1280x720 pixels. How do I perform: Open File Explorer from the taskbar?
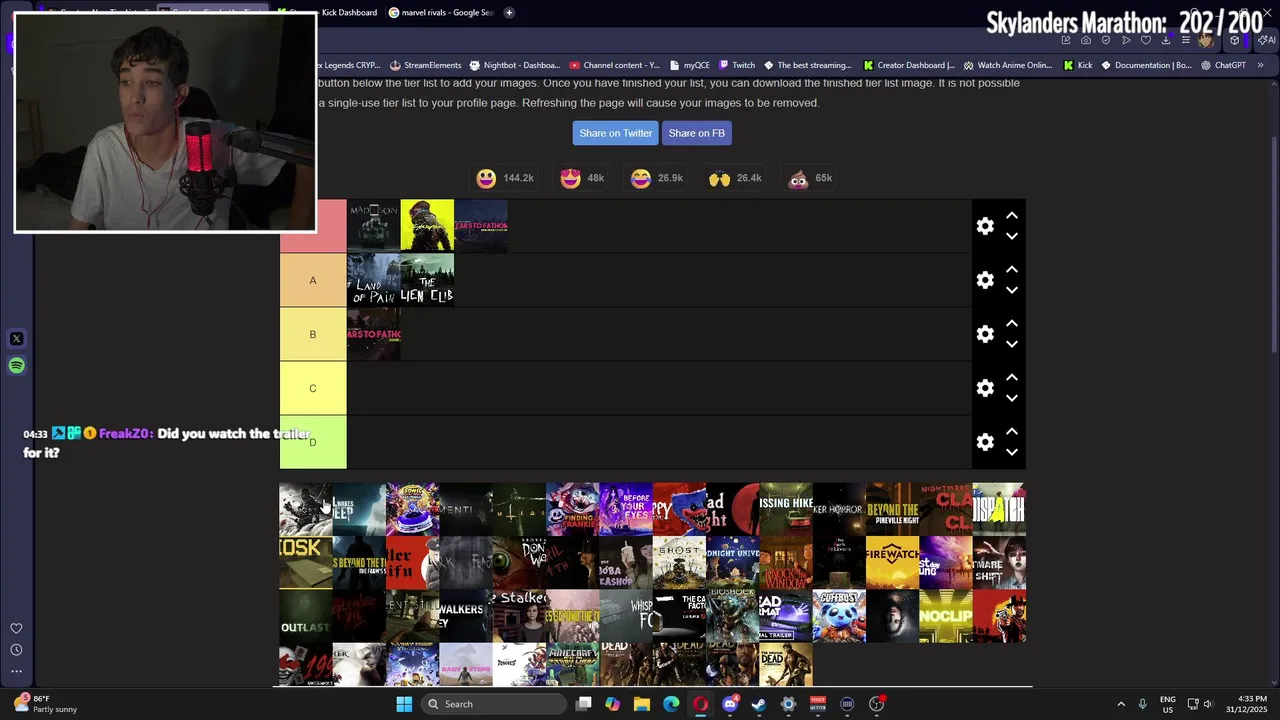642,704
